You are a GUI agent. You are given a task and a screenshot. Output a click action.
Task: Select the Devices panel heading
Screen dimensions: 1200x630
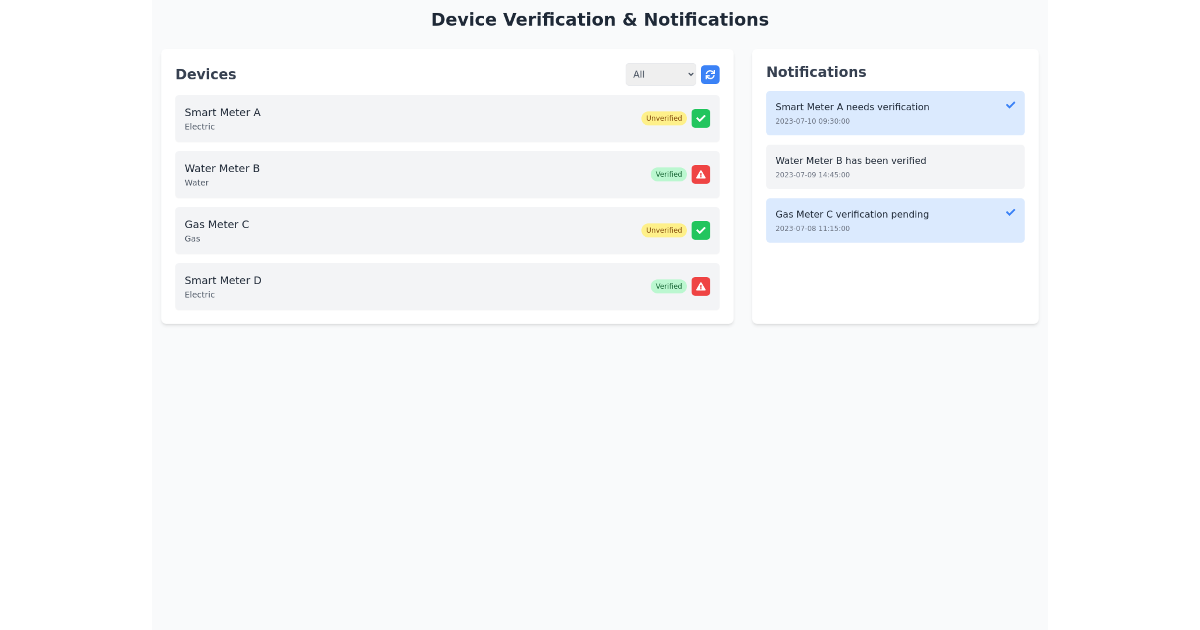tap(206, 74)
